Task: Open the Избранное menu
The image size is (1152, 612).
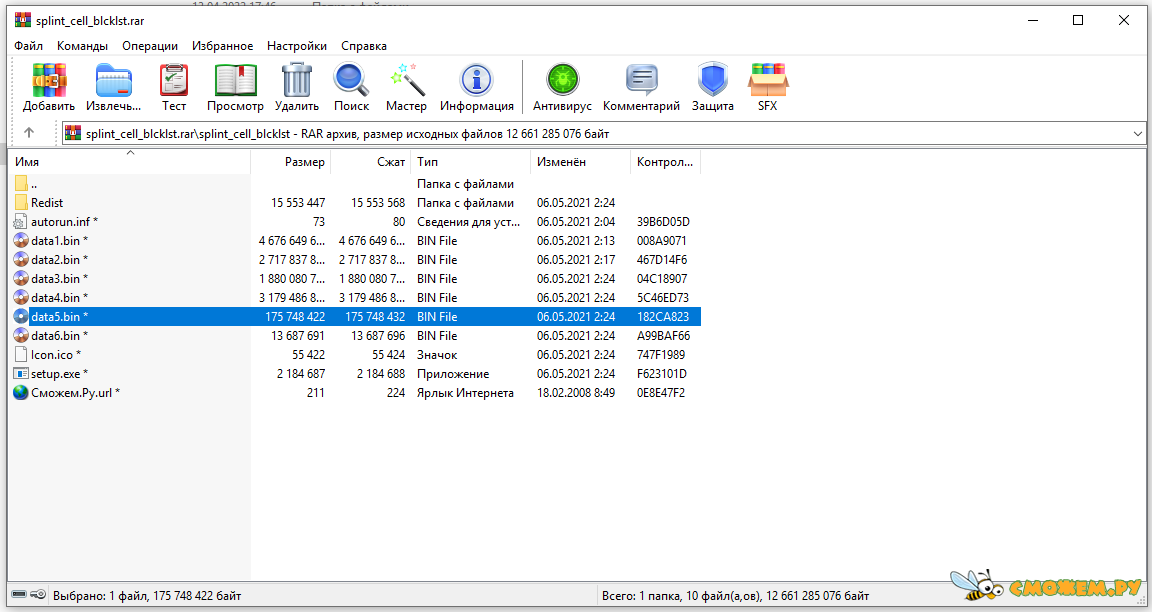Action: (x=223, y=46)
